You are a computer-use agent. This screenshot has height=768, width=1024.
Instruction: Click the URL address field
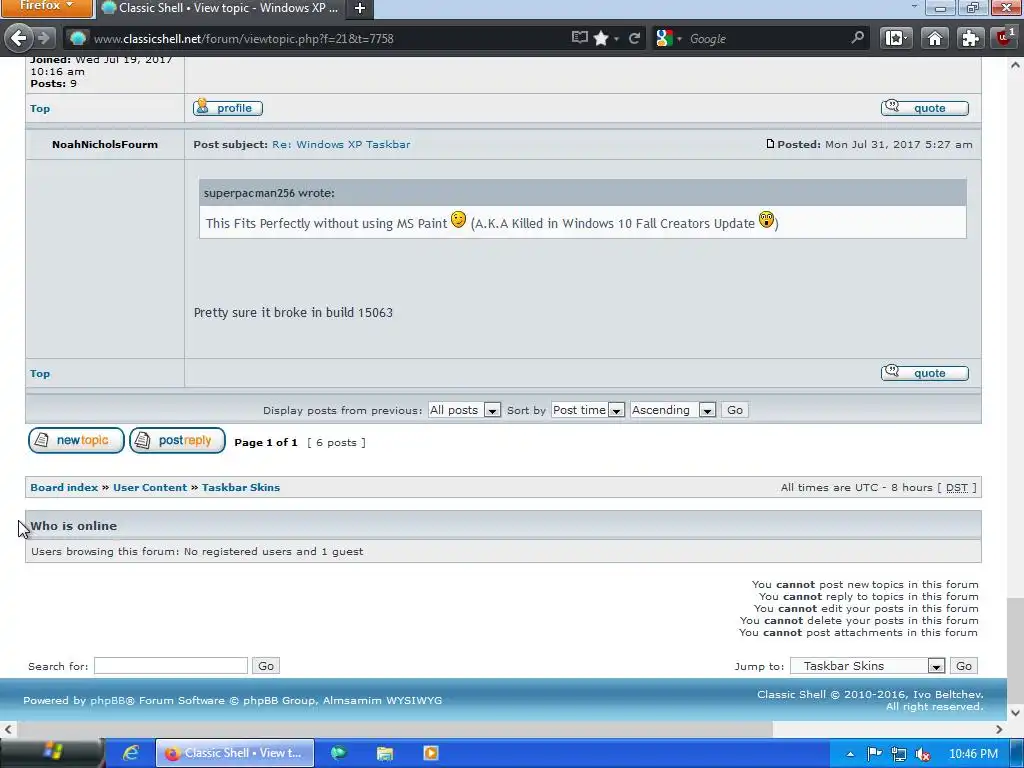click(x=327, y=39)
